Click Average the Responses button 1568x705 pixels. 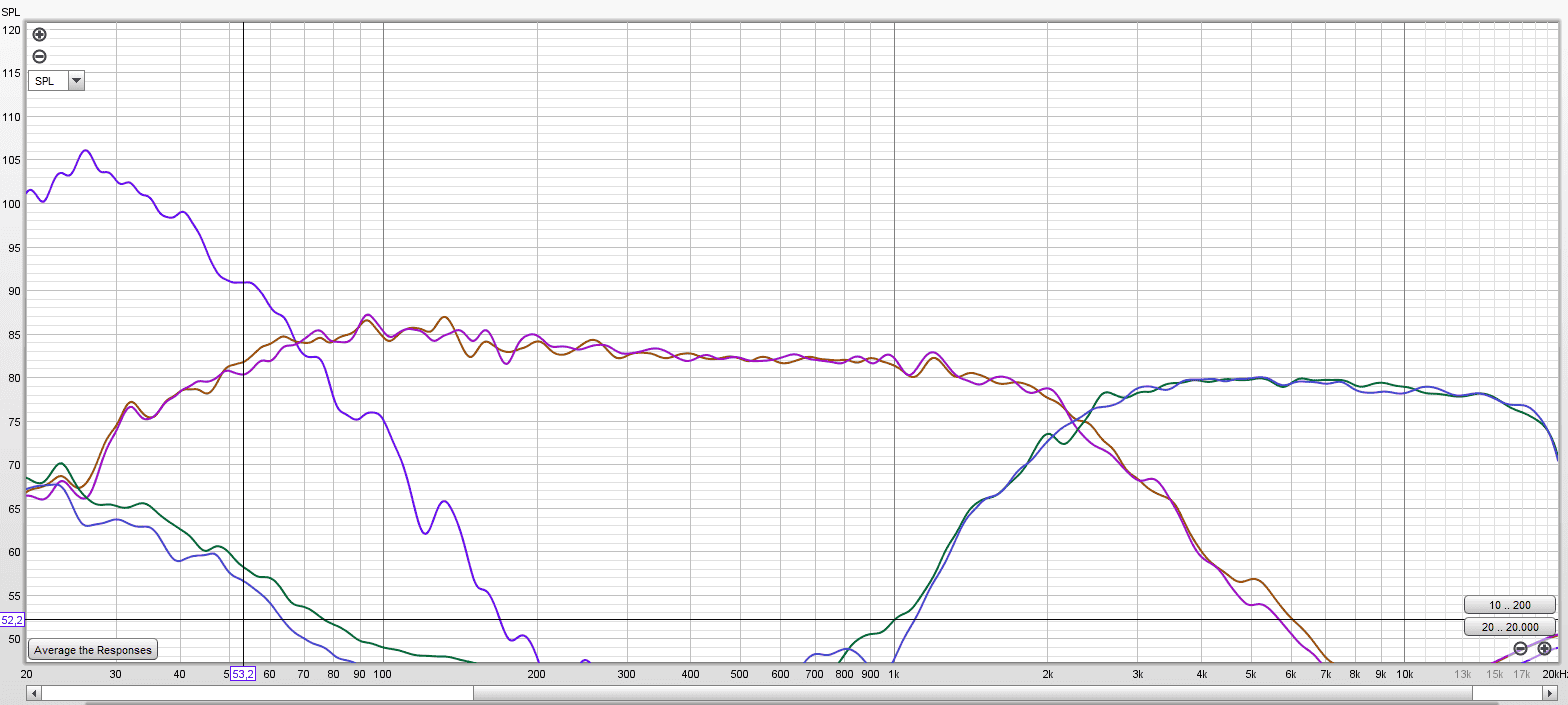coord(93,650)
